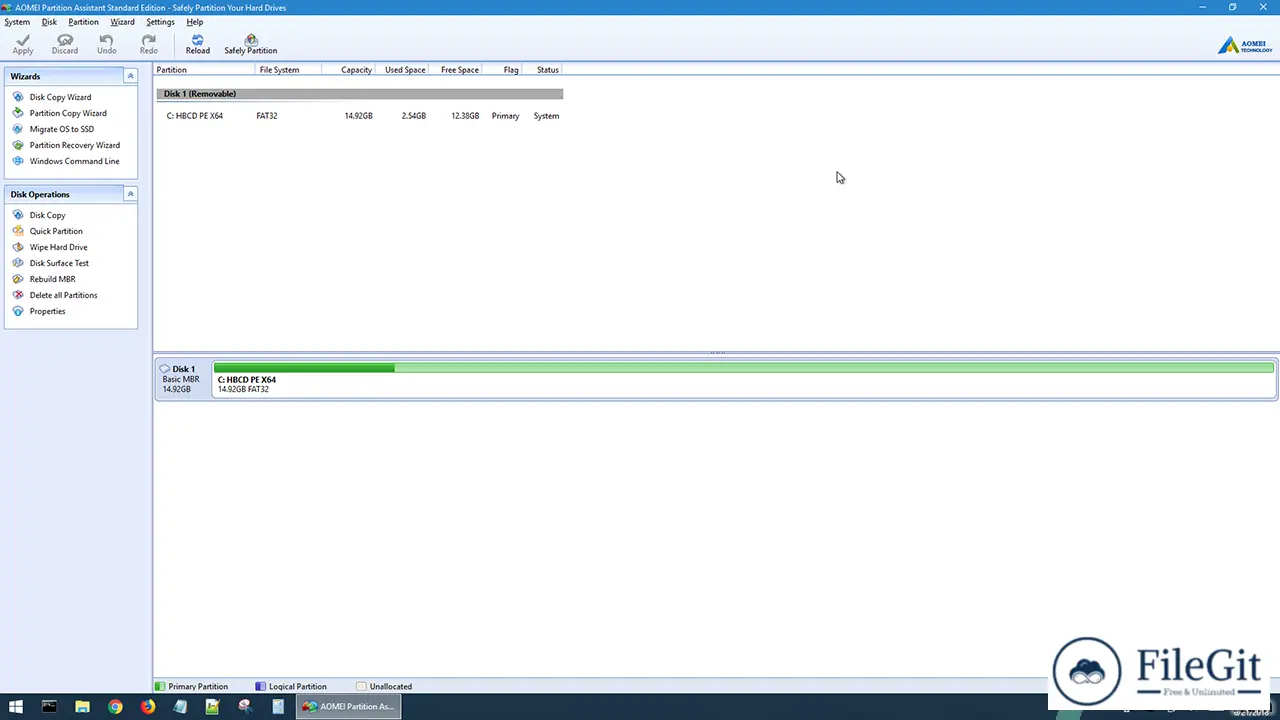The image size is (1280, 720).
Task: Sort by the File System column header
Action: pos(288,70)
